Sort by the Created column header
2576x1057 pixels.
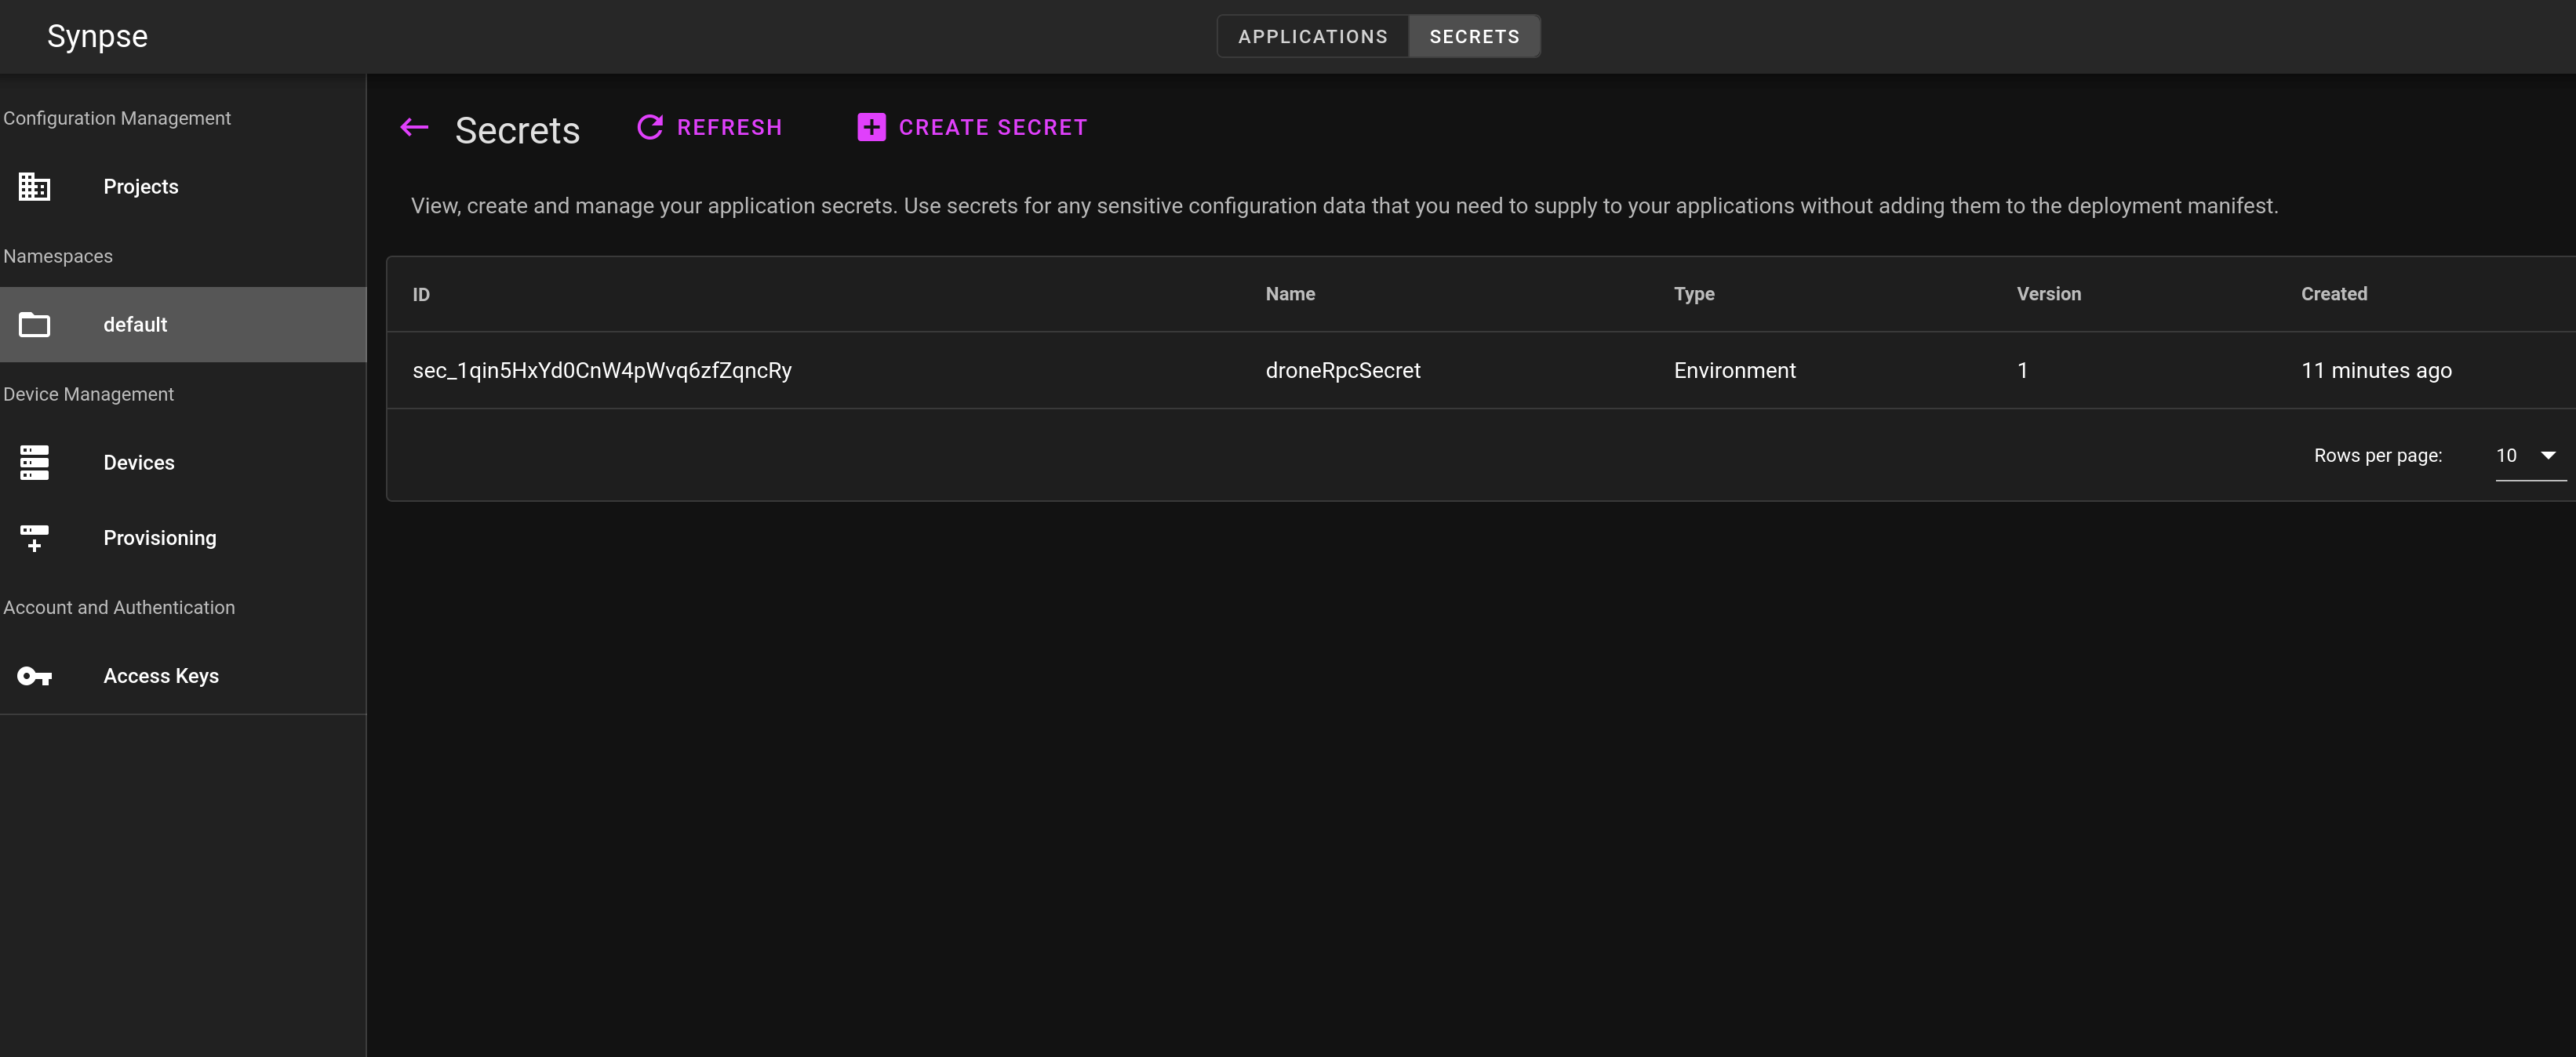(x=2333, y=294)
